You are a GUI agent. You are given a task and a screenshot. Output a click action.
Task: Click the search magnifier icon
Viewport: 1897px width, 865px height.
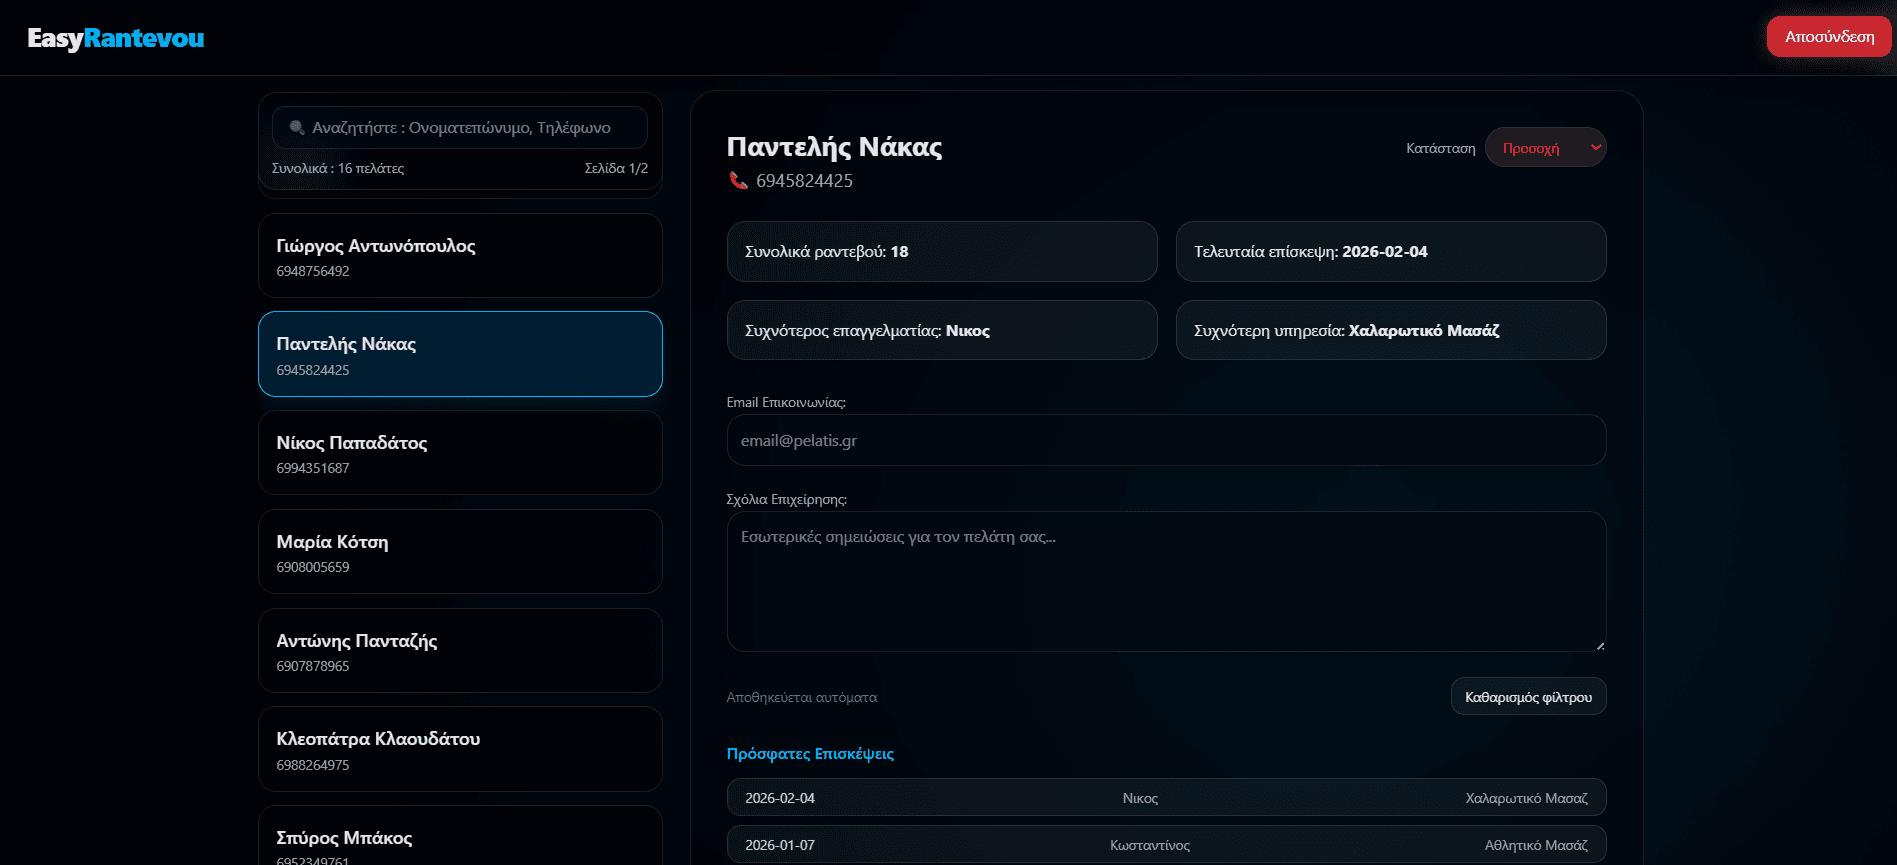click(x=296, y=128)
